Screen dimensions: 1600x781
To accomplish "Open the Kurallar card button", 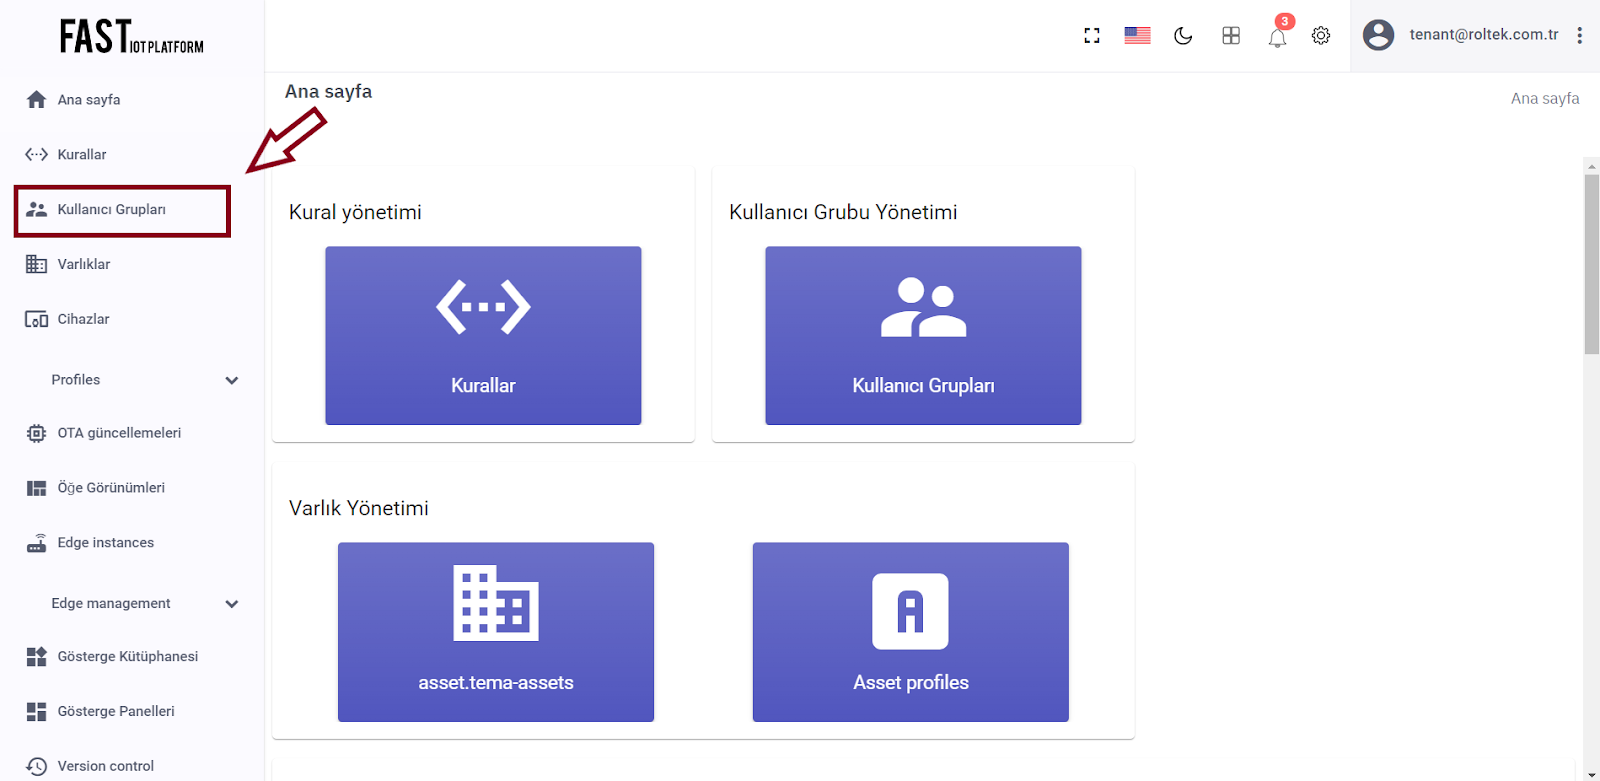I will pos(483,335).
